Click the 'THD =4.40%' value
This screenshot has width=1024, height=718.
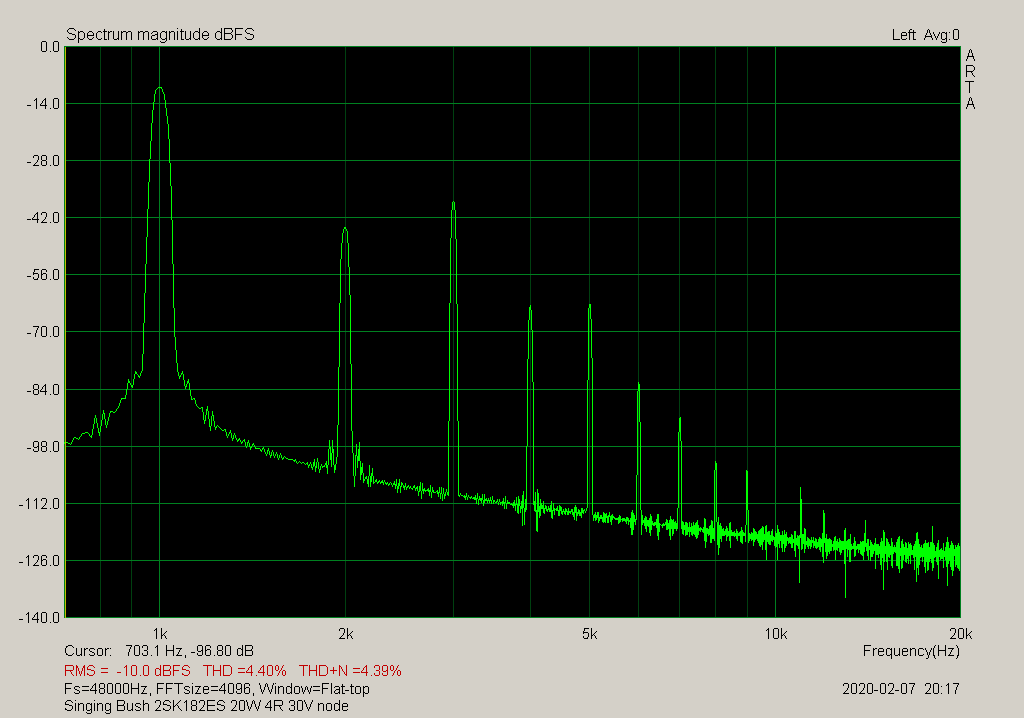click(x=245, y=670)
